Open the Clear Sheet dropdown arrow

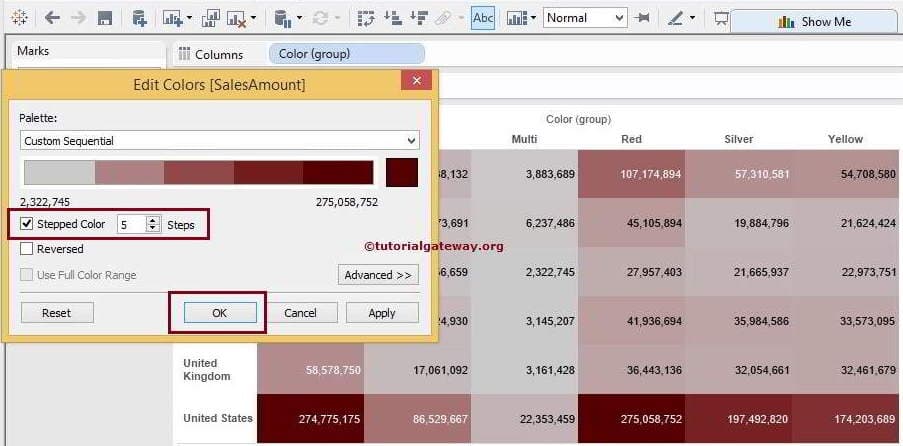(253, 18)
